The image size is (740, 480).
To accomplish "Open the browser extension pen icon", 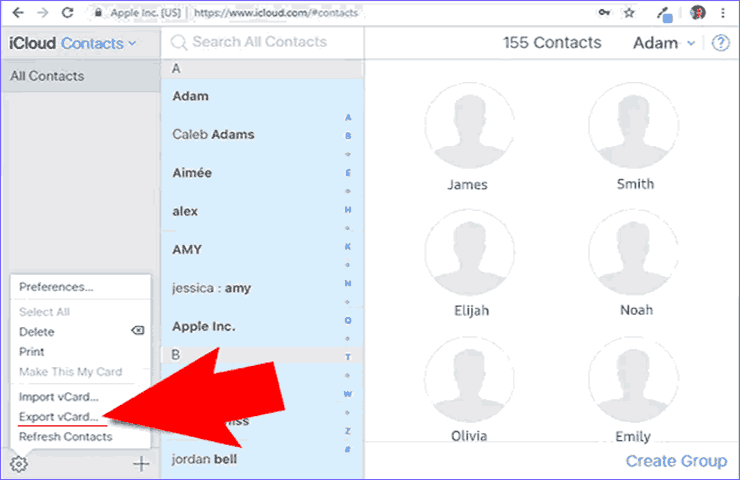I will click(664, 14).
